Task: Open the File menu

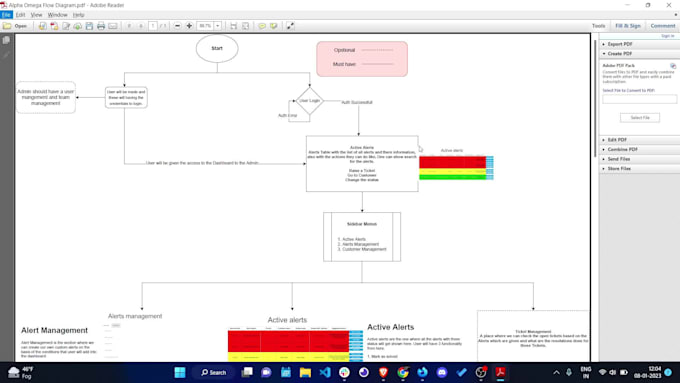Action: click(x=7, y=15)
